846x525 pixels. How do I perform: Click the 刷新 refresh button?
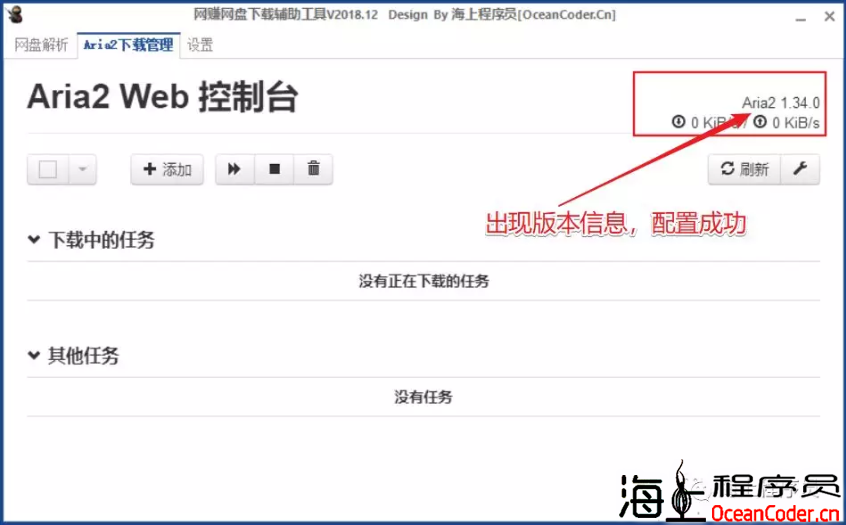pyautogui.click(x=745, y=169)
